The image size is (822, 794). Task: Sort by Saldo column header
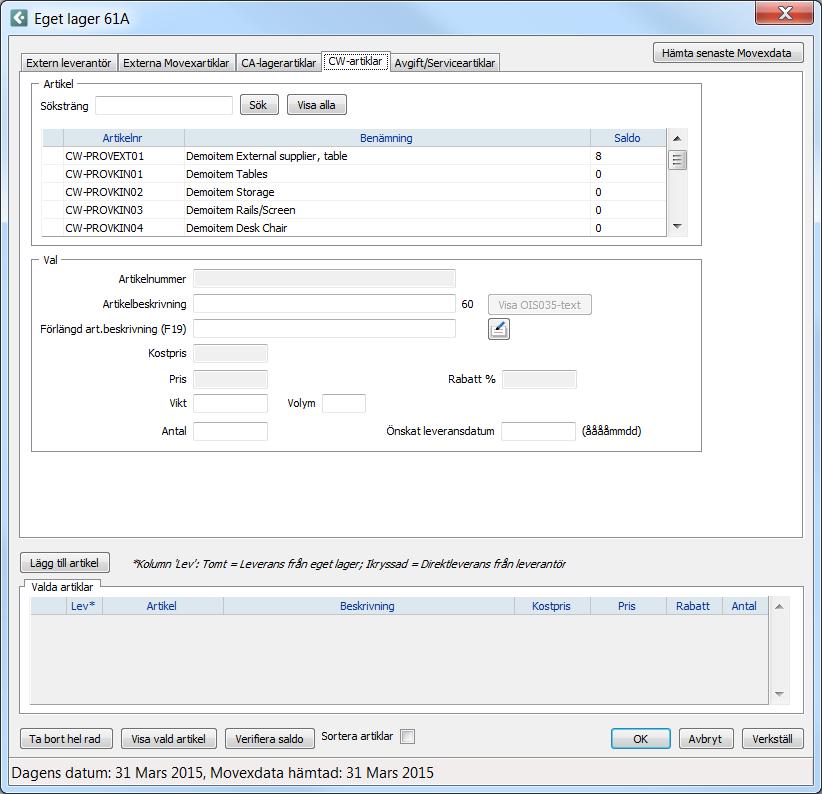[628, 138]
